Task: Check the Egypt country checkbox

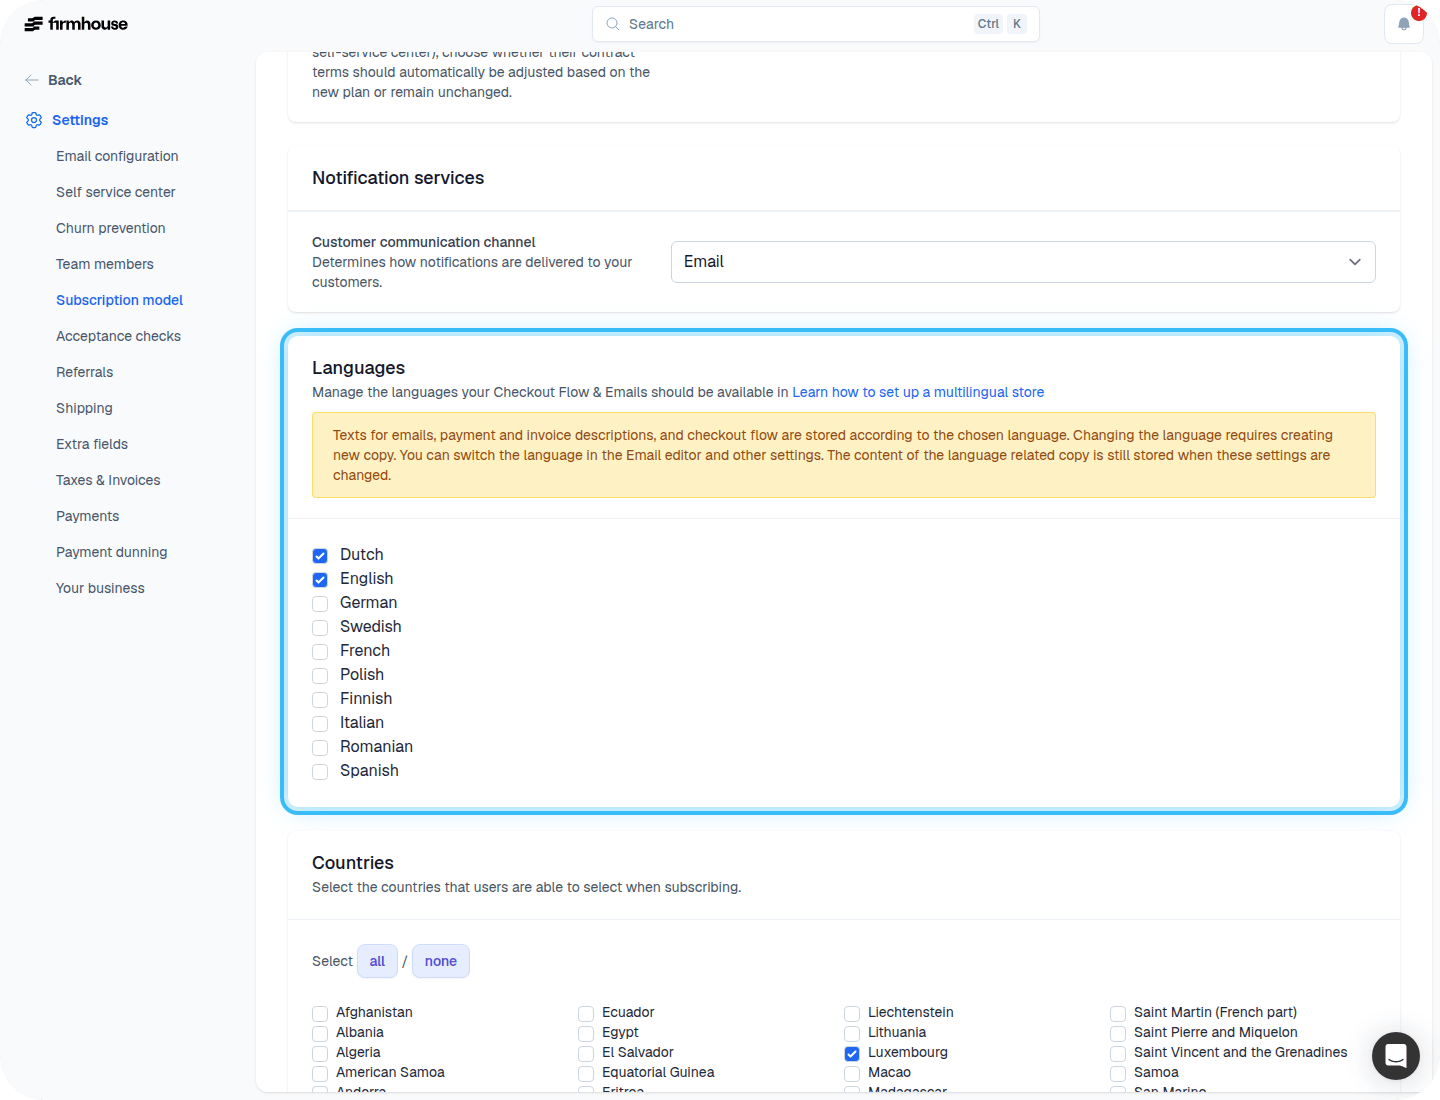Action: click(586, 1034)
